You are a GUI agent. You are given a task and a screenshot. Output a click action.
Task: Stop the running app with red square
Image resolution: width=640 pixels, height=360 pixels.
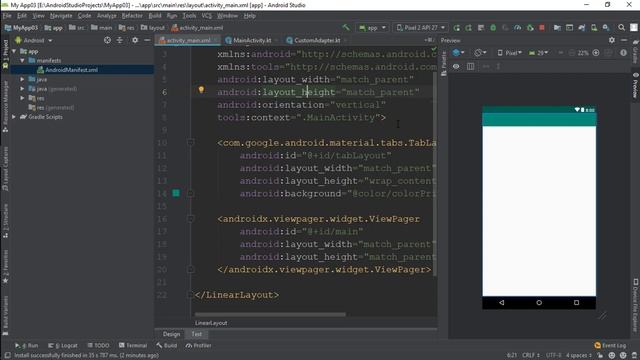click(x=542, y=28)
